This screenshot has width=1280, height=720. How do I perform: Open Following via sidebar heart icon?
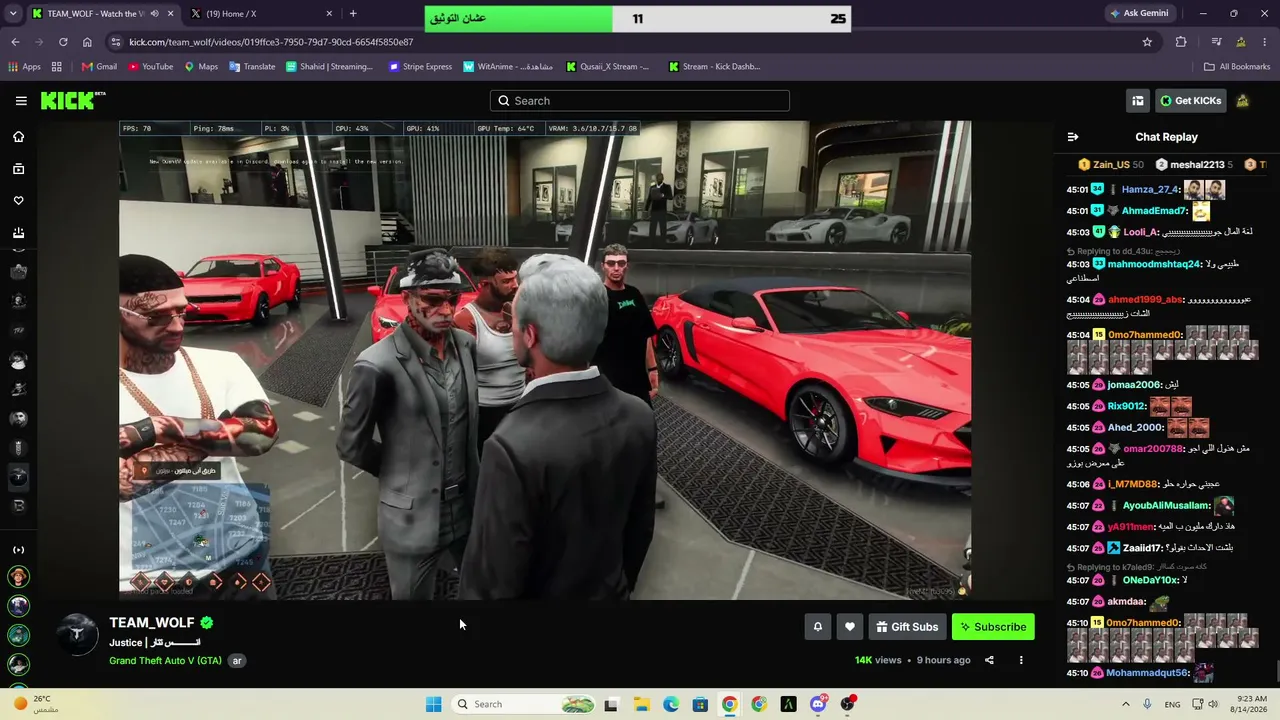point(18,201)
